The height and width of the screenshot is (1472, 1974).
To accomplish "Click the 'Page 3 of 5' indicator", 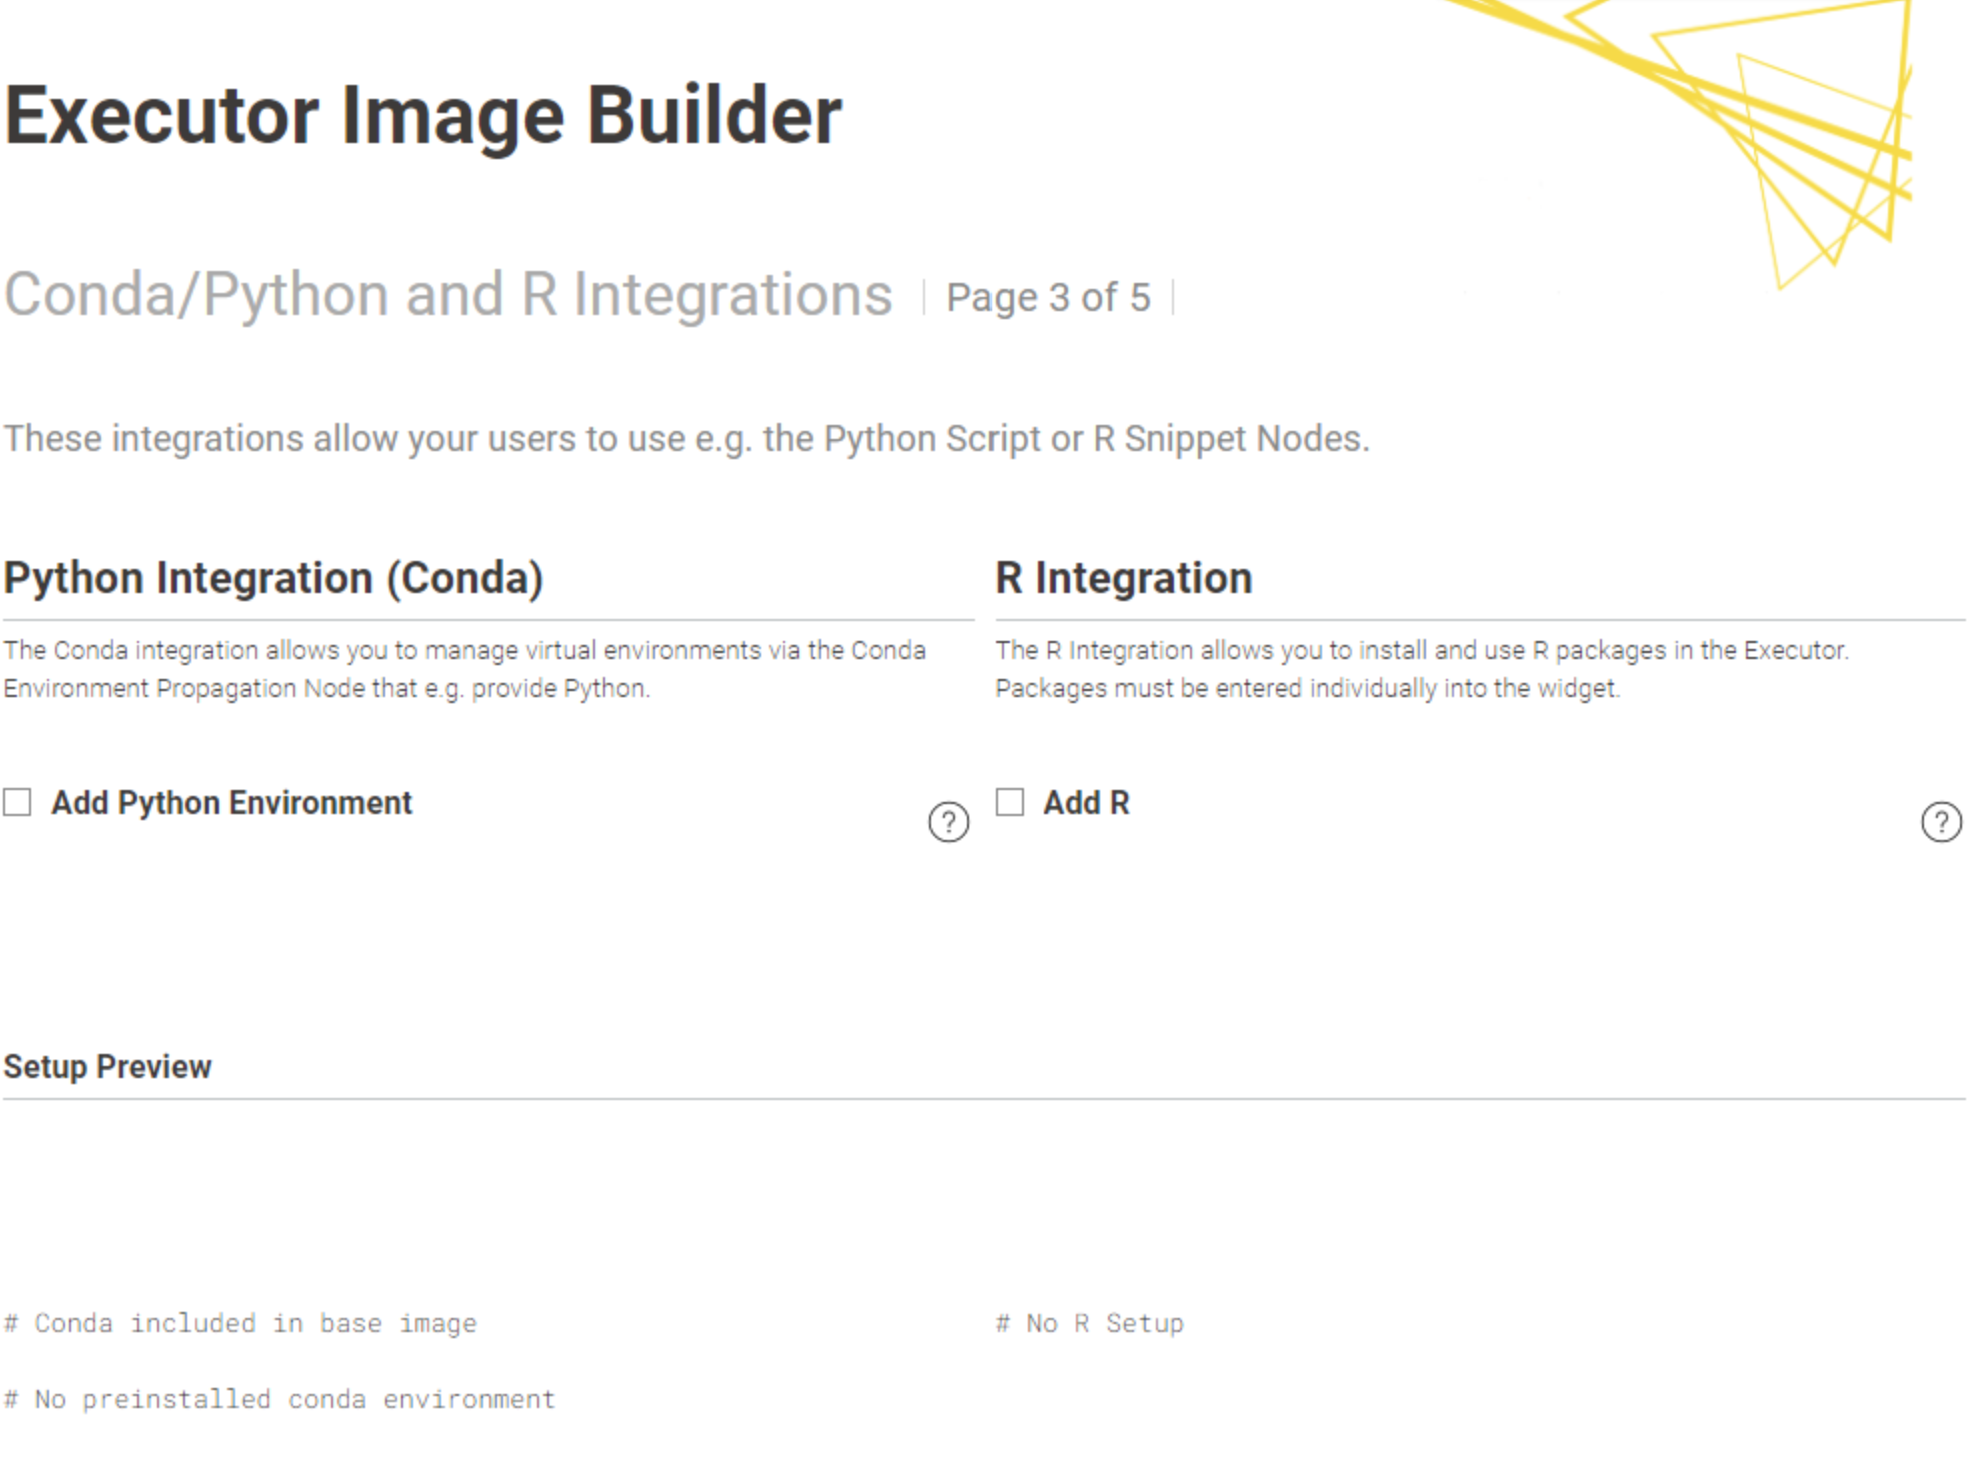I will [1047, 297].
